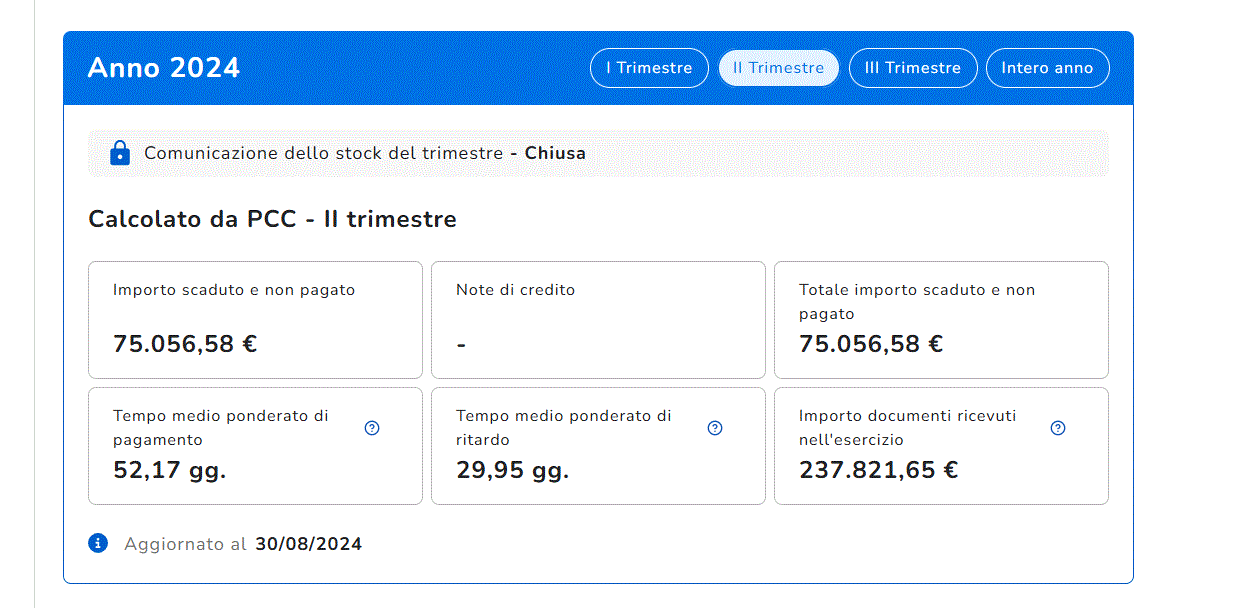The width and height of the screenshot is (1239, 608).
Task: Click the 237.821,65 € documents amount
Action: click(878, 470)
